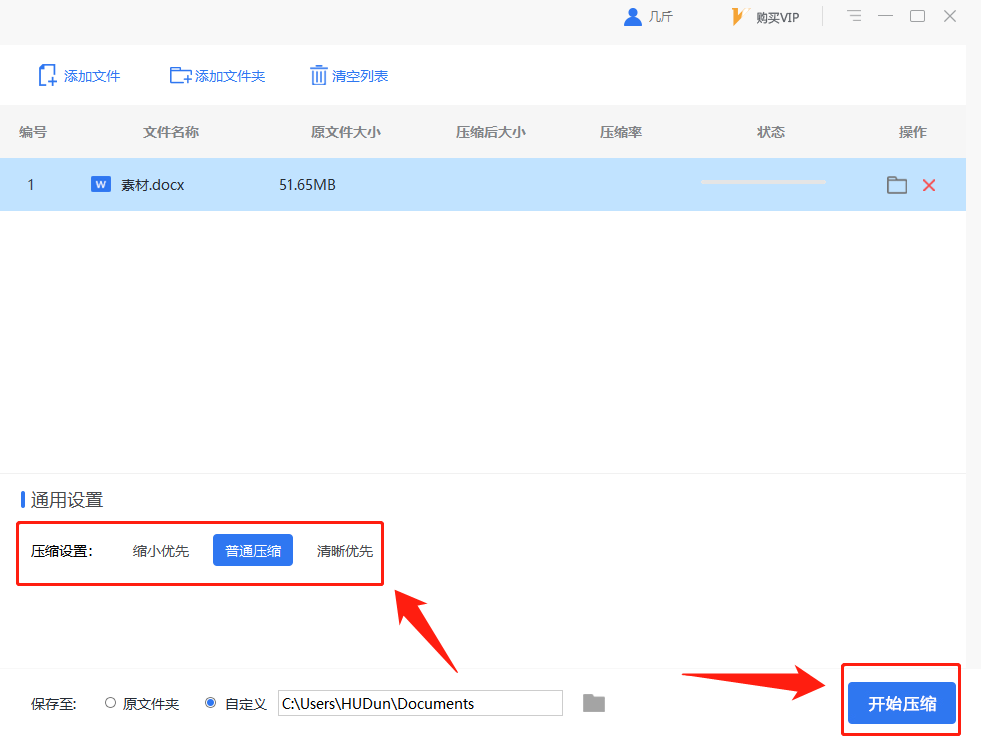The width and height of the screenshot is (981, 737).
Task: Click the 状态 column header
Action: coord(771,132)
